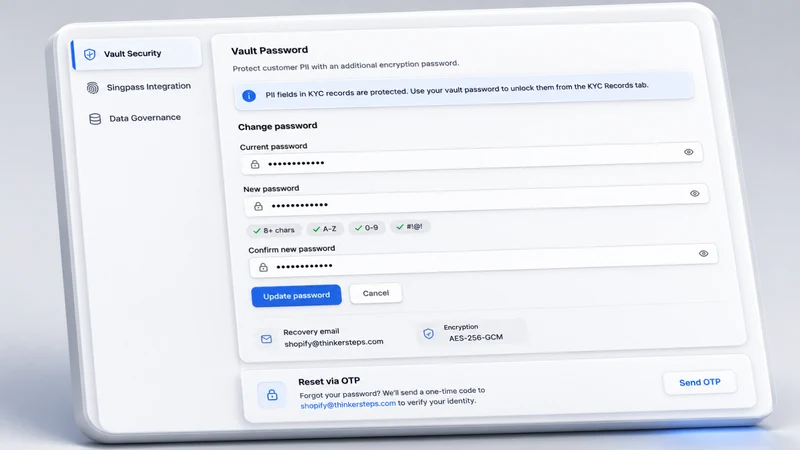This screenshot has width=800, height=450.
Task: Focus the Confirm new password field
Action: 483,260
